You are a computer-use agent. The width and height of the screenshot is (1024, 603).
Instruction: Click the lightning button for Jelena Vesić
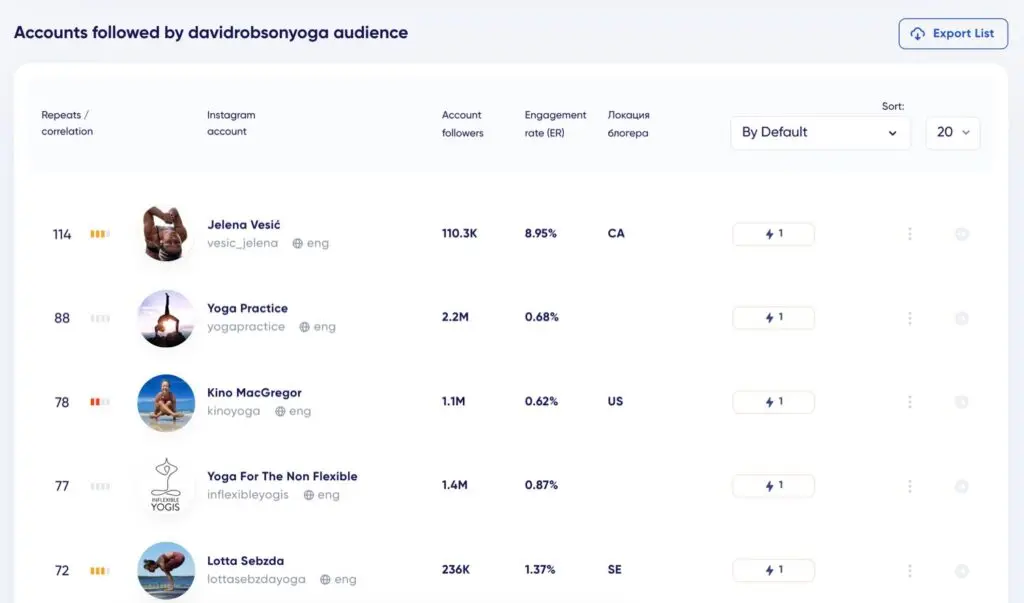tap(773, 234)
